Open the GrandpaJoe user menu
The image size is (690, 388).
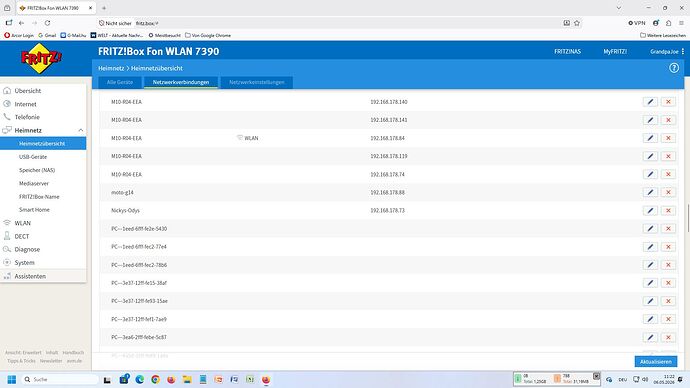point(667,51)
